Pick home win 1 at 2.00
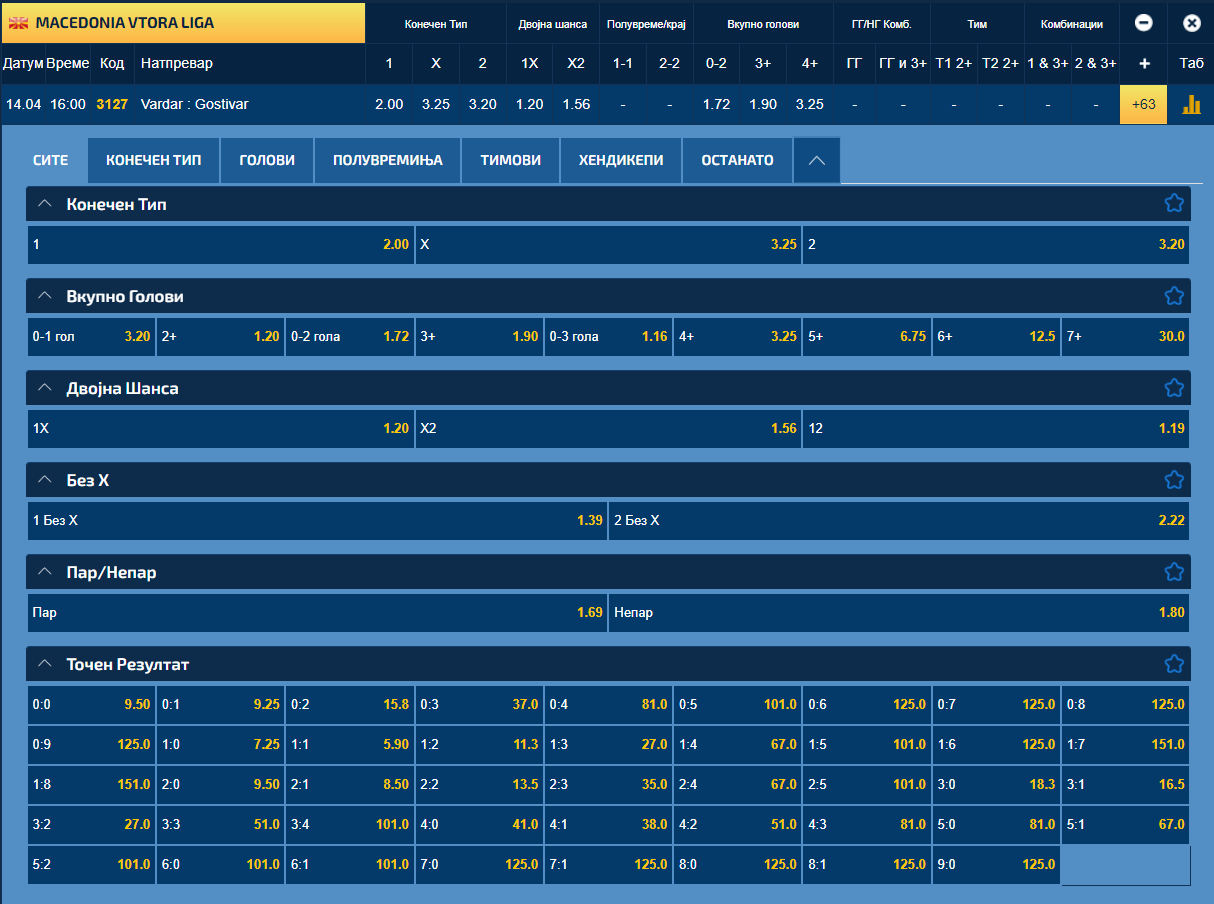The width and height of the screenshot is (1214, 904). pos(221,244)
